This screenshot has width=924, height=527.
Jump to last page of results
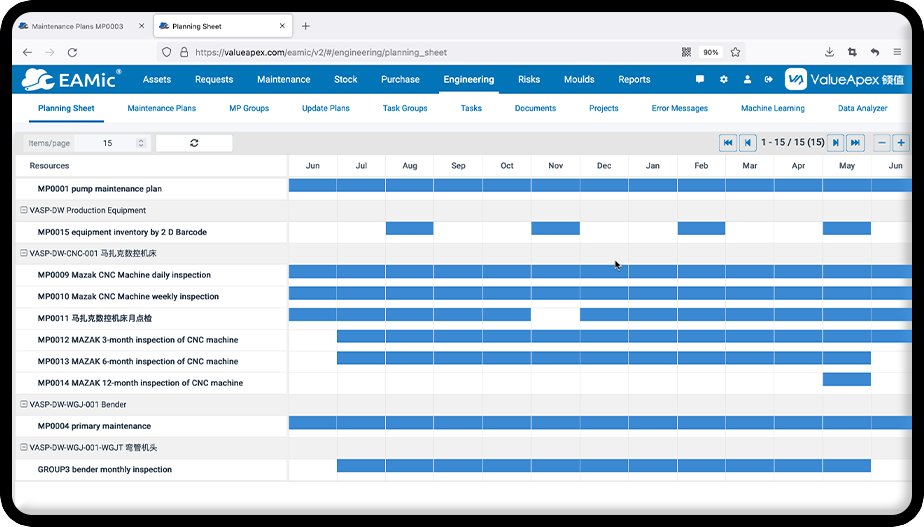855,143
